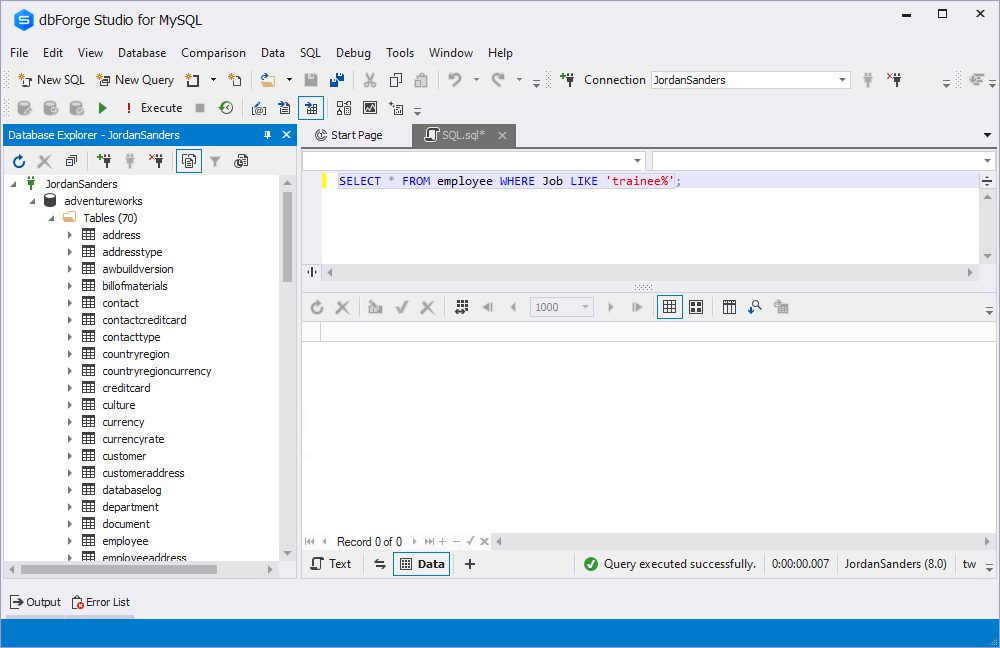Switch to Data view tab
This screenshot has width=1000, height=648.
(422, 564)
